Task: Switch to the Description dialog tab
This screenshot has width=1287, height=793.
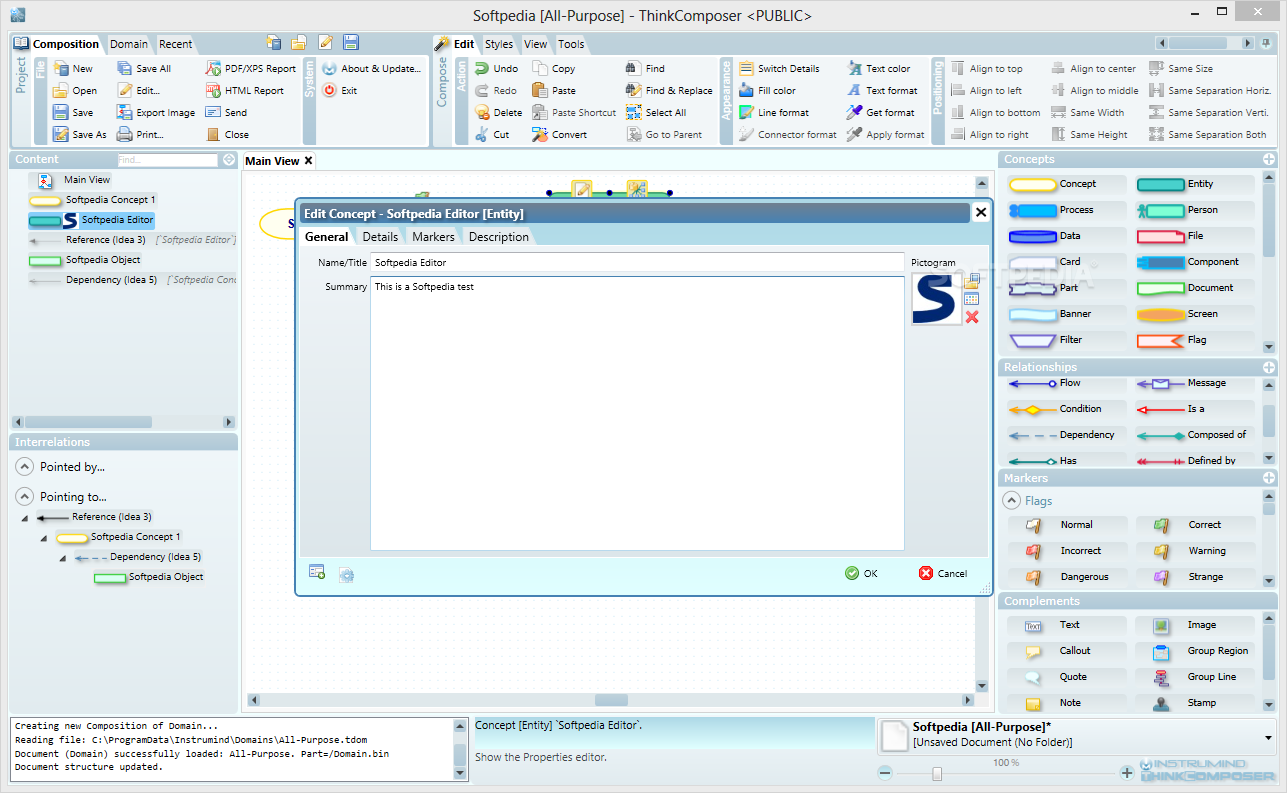Action: pos(499,237)
